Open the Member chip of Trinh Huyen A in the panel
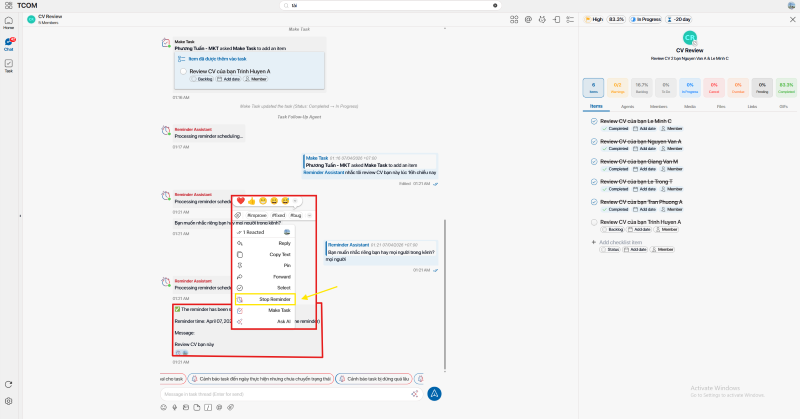The width and height of the screenshot is (800, 419). [x=666, y=230]
